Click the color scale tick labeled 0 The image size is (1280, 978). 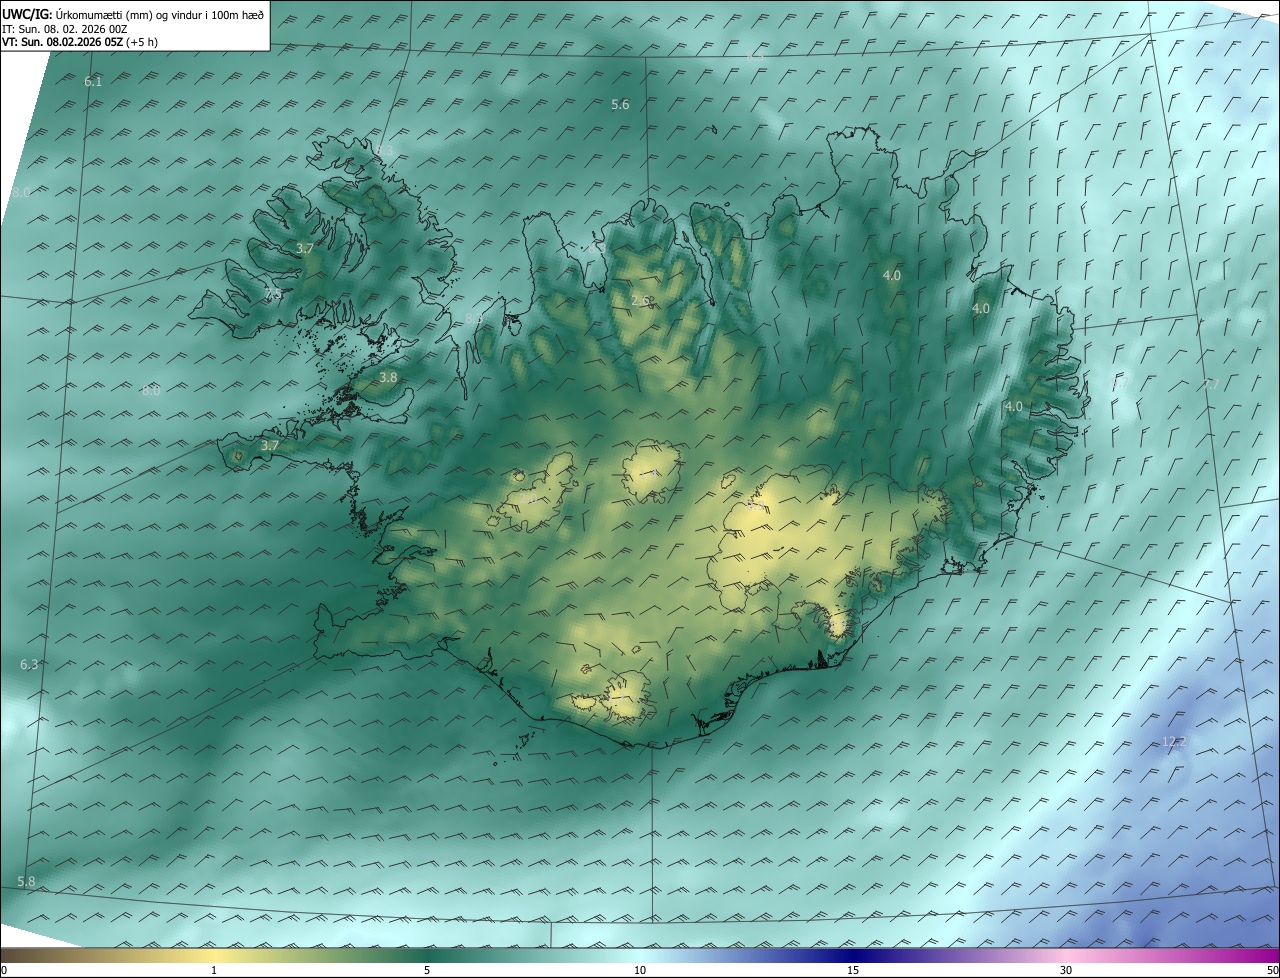[x=3, y=970]
